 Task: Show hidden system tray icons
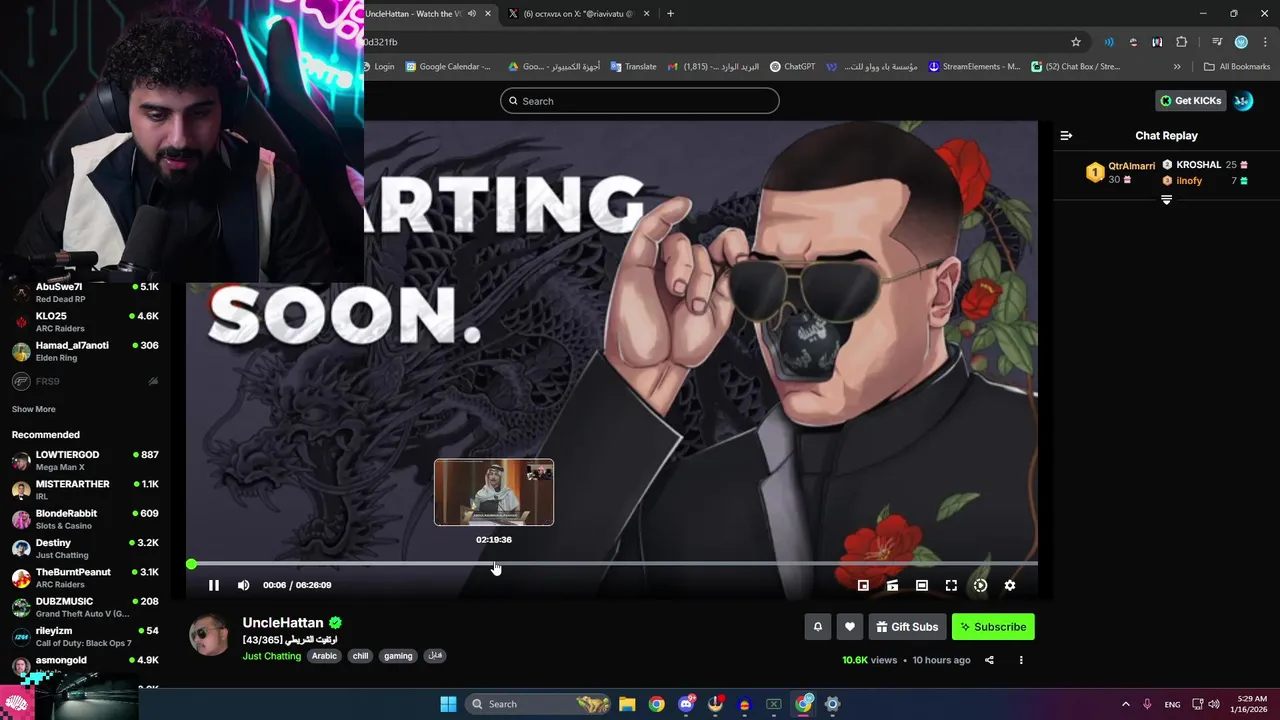pos(1125,704)
